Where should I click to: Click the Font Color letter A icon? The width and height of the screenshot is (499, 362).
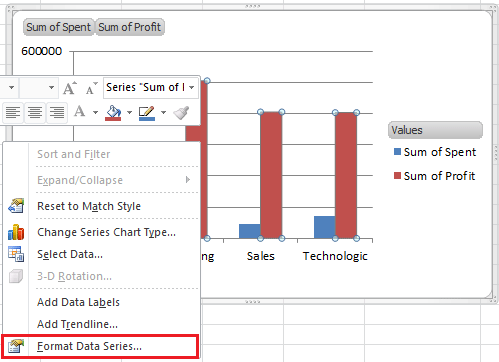[x=79, y=111]
